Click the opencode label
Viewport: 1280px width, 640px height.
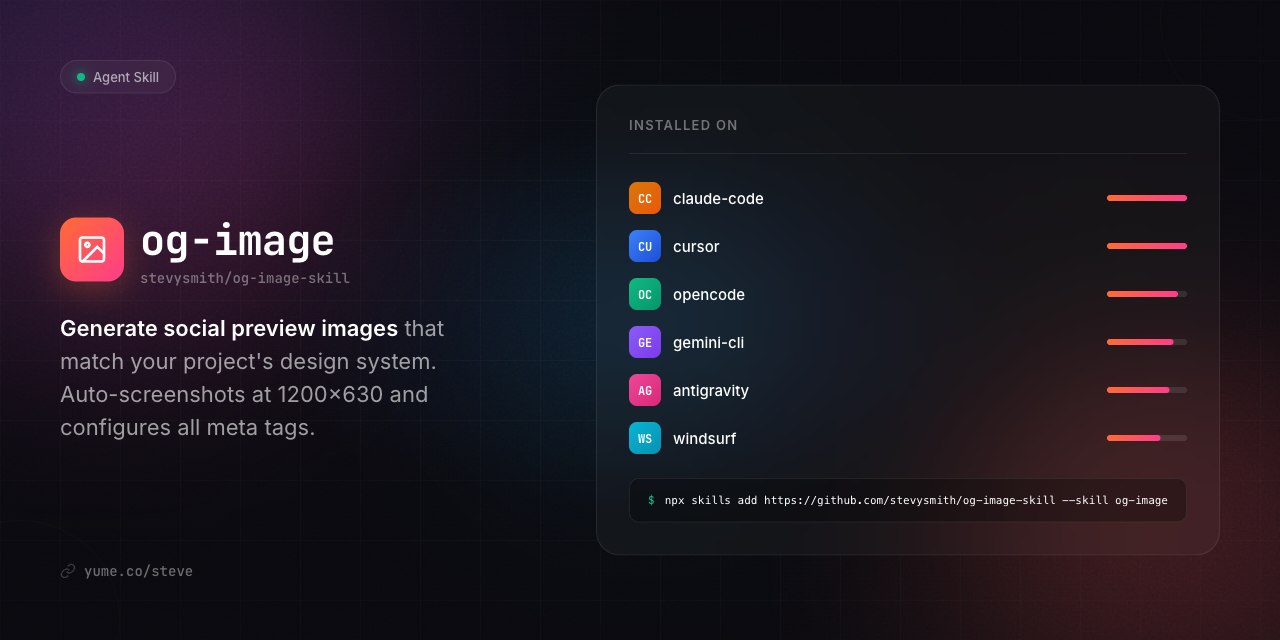tap(709, 295)
